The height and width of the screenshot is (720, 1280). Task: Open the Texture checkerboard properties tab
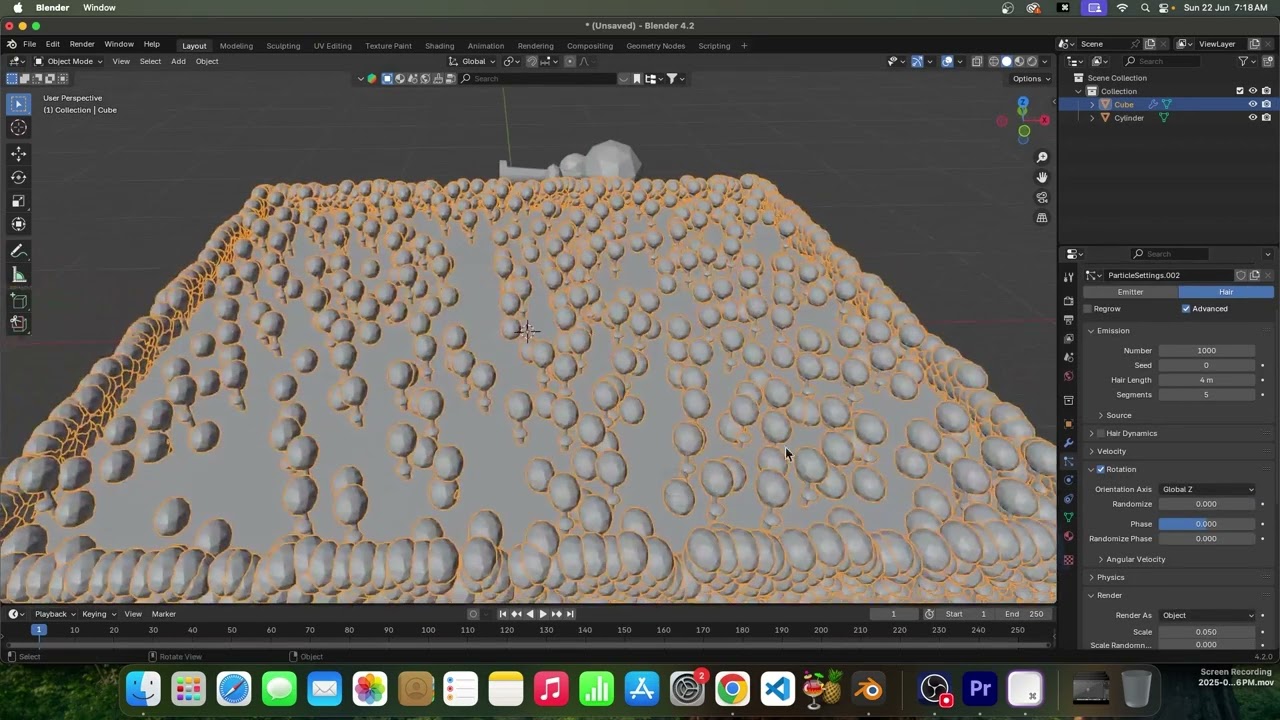[x=1068, y=560]
